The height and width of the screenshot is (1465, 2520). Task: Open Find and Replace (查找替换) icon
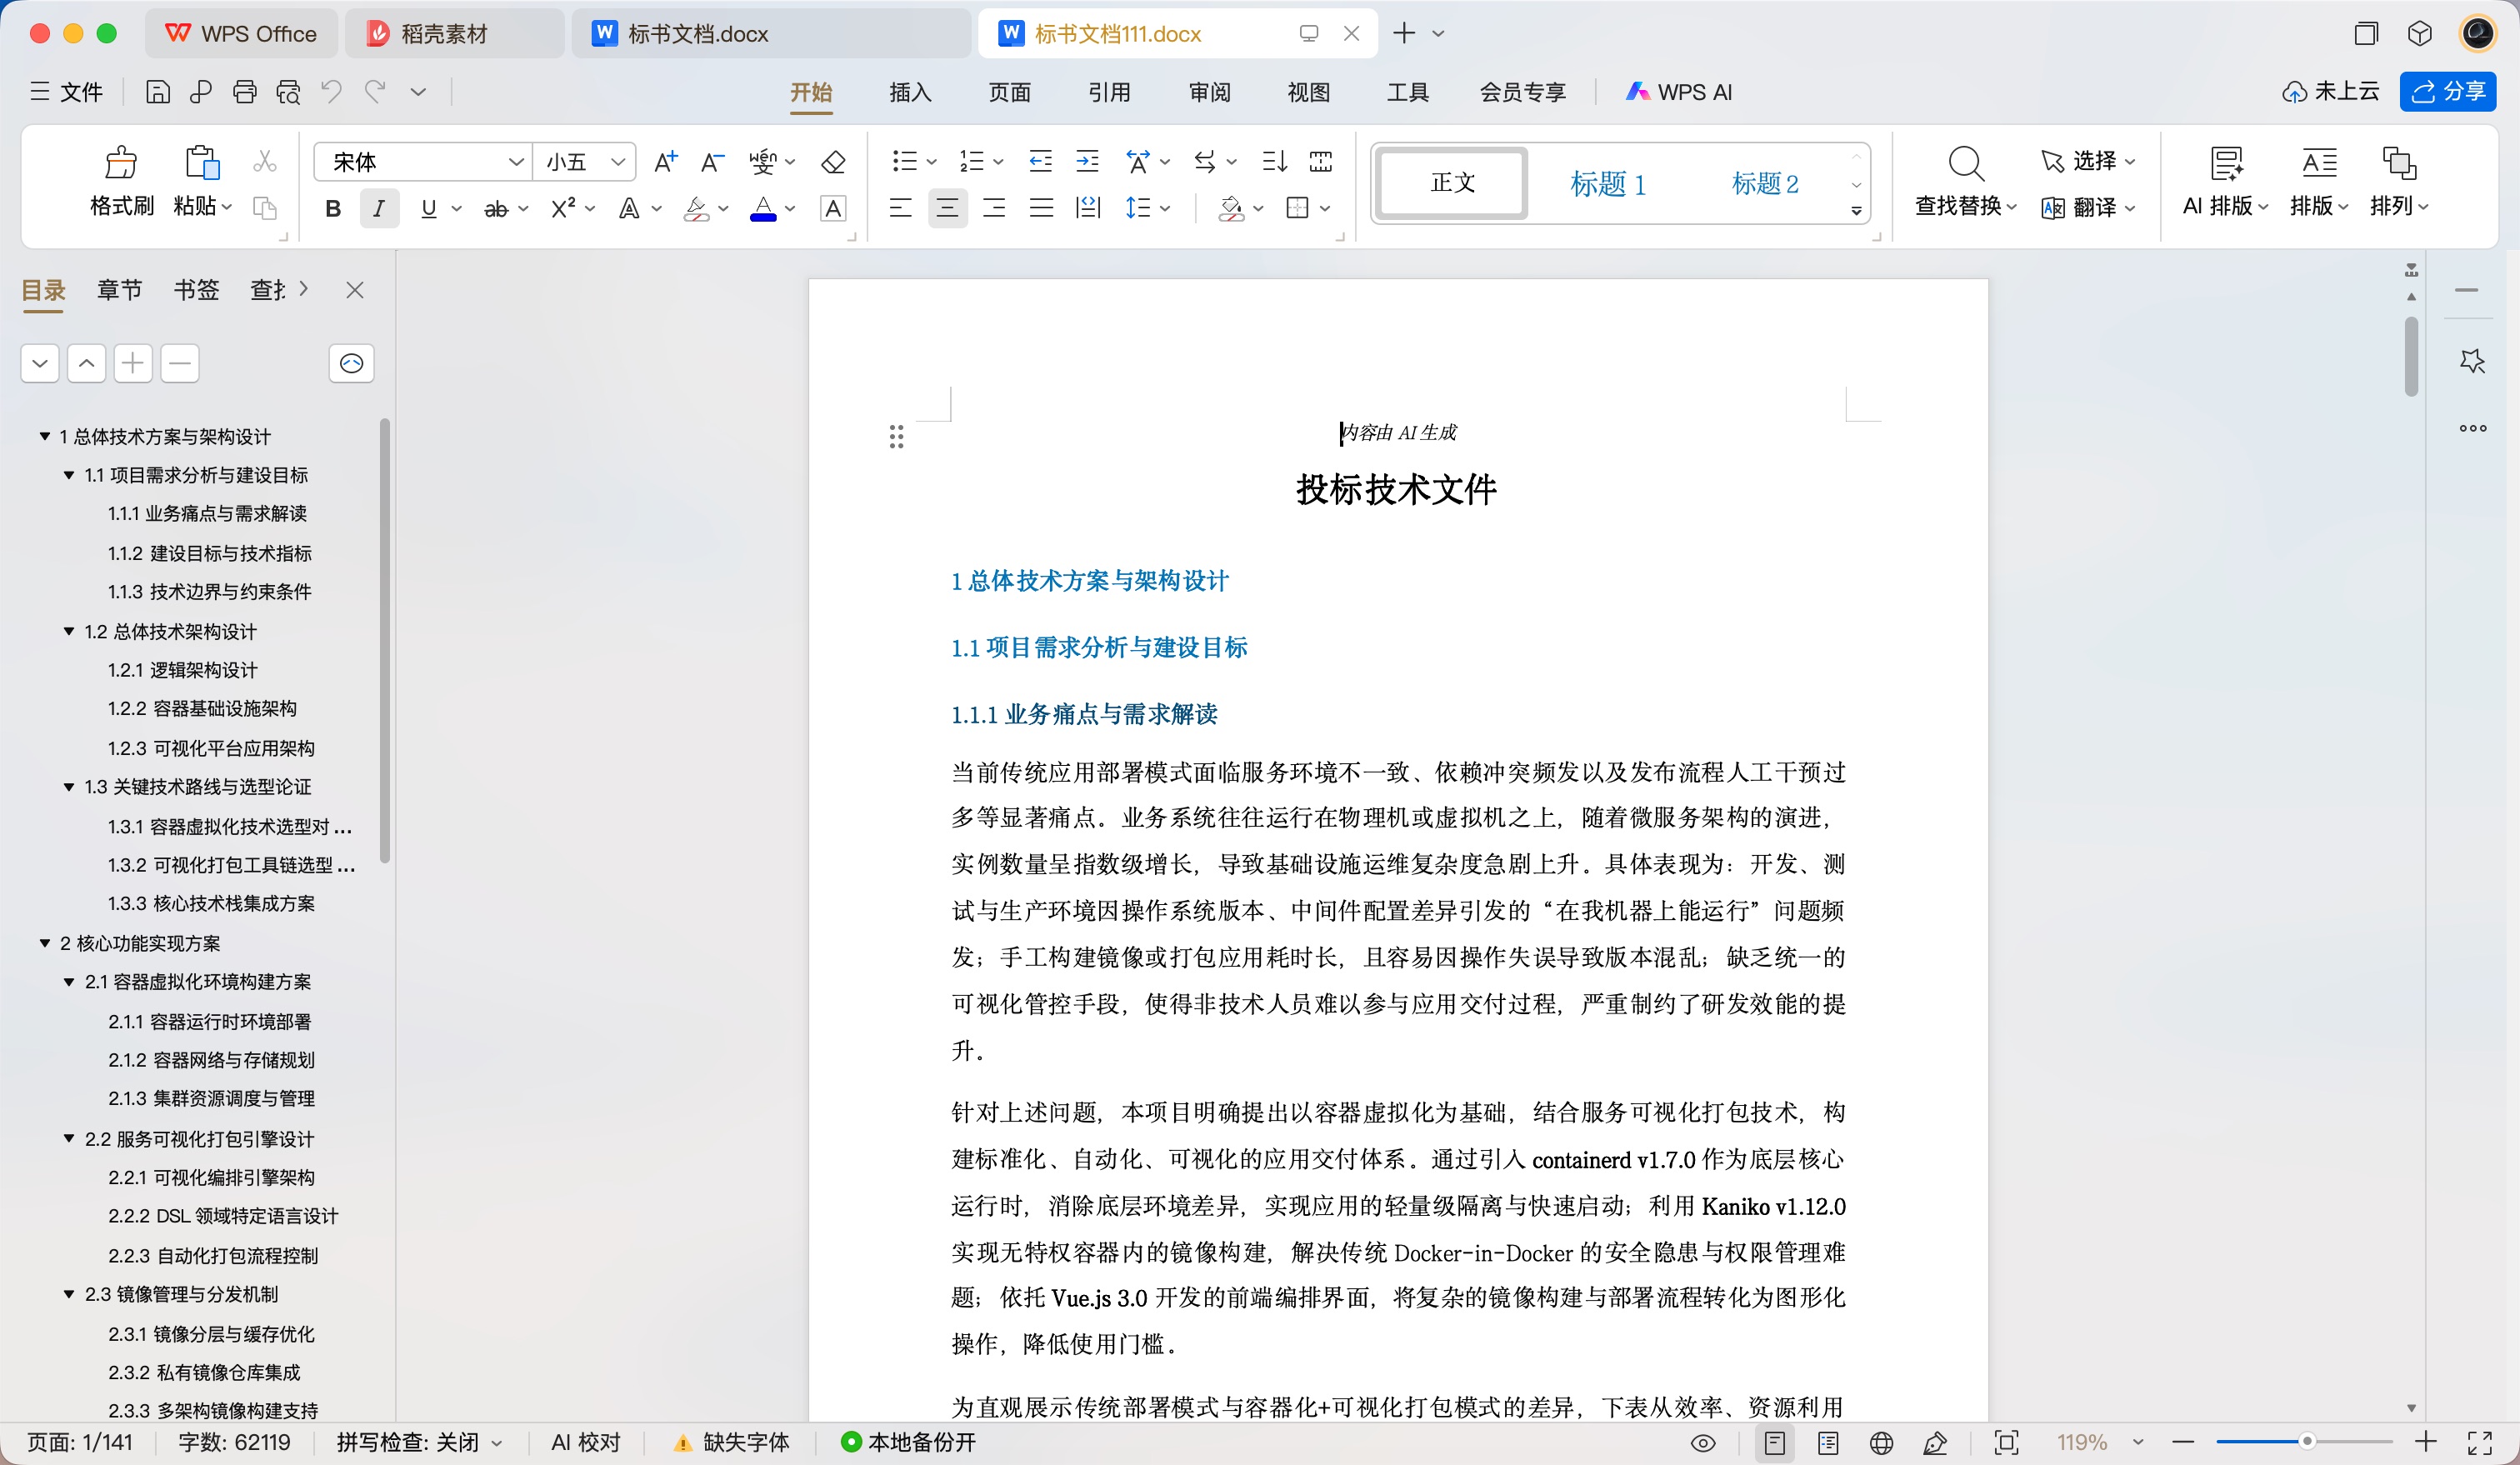pyautogui.click(x=1965, y=163)
